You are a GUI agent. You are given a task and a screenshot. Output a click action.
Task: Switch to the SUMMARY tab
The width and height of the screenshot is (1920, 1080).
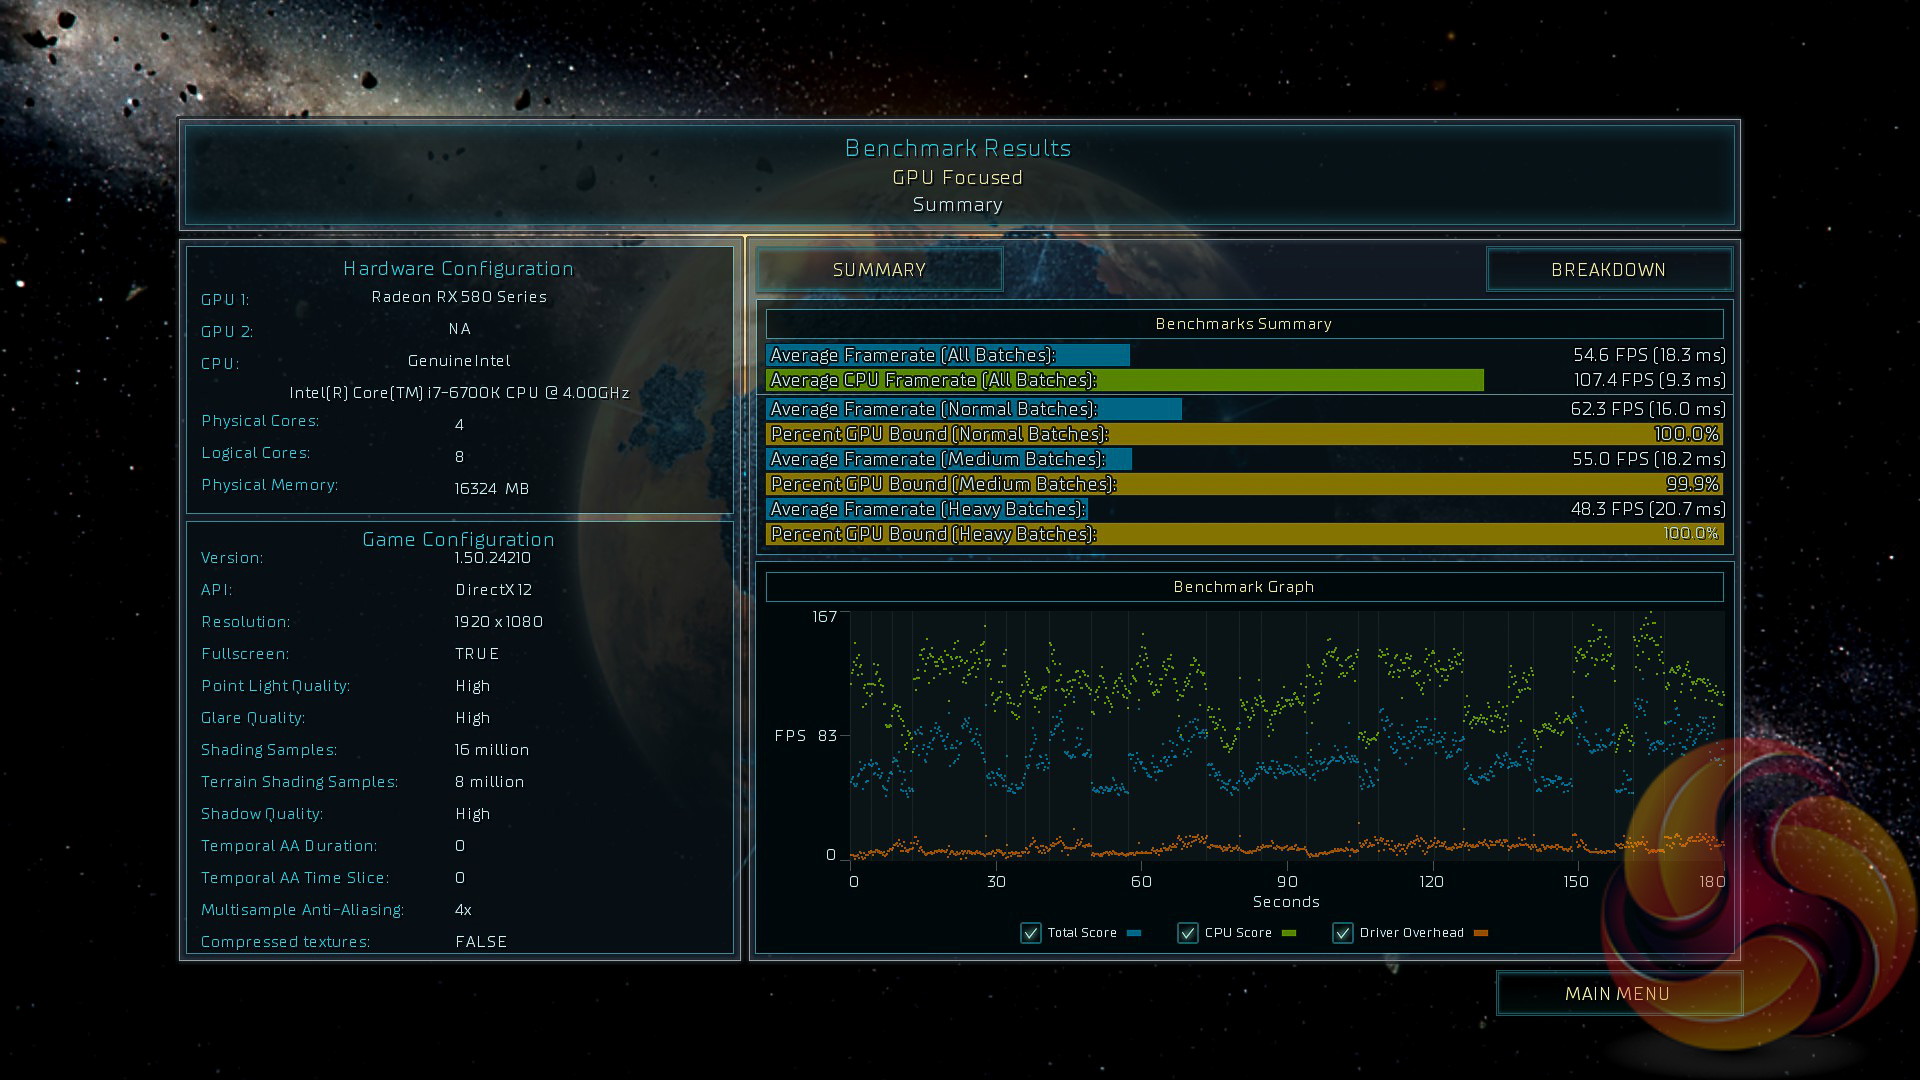[x=879, y=270]
